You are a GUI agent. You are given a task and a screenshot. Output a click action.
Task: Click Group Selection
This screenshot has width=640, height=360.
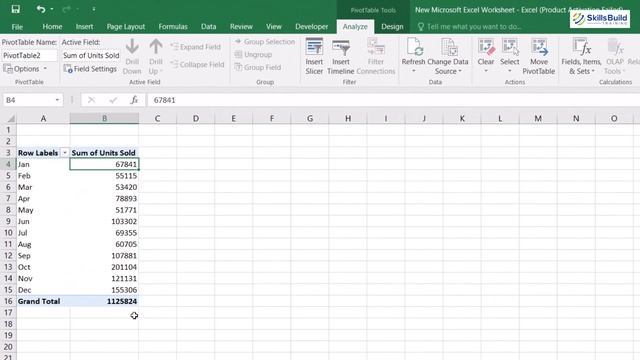pos(265,42)
